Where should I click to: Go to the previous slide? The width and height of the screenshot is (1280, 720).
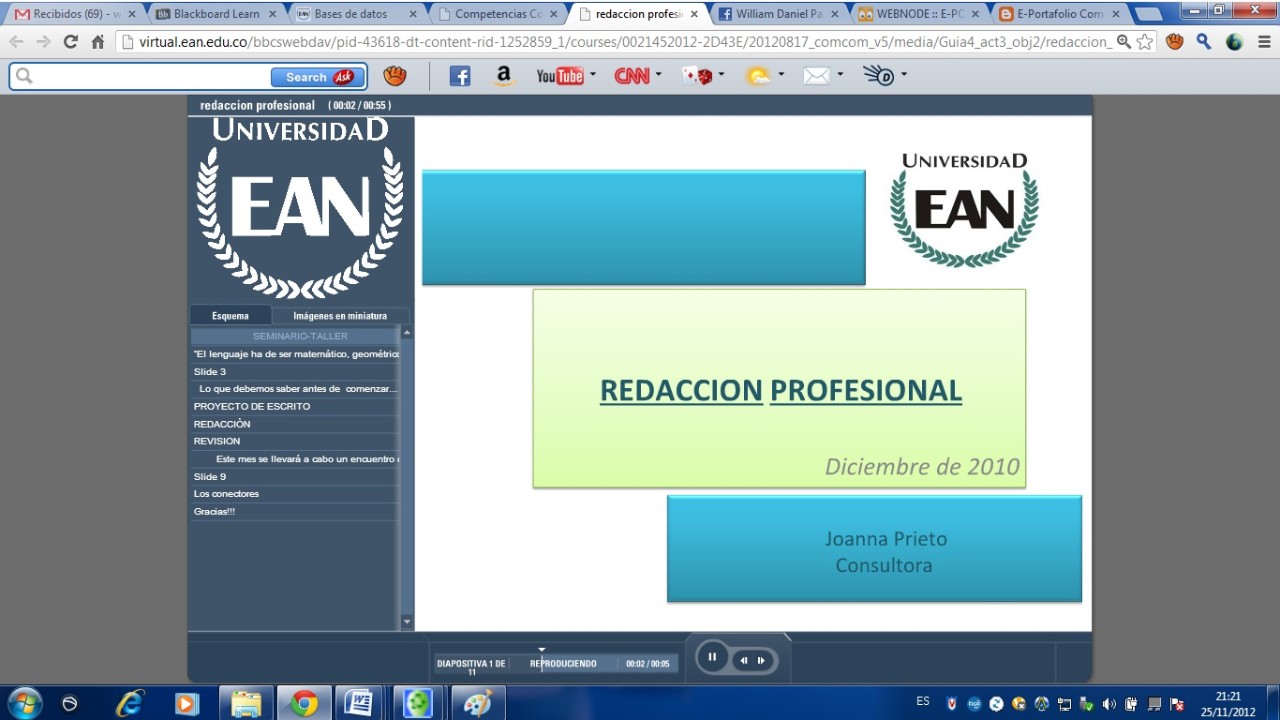click(x=743, y=661)
